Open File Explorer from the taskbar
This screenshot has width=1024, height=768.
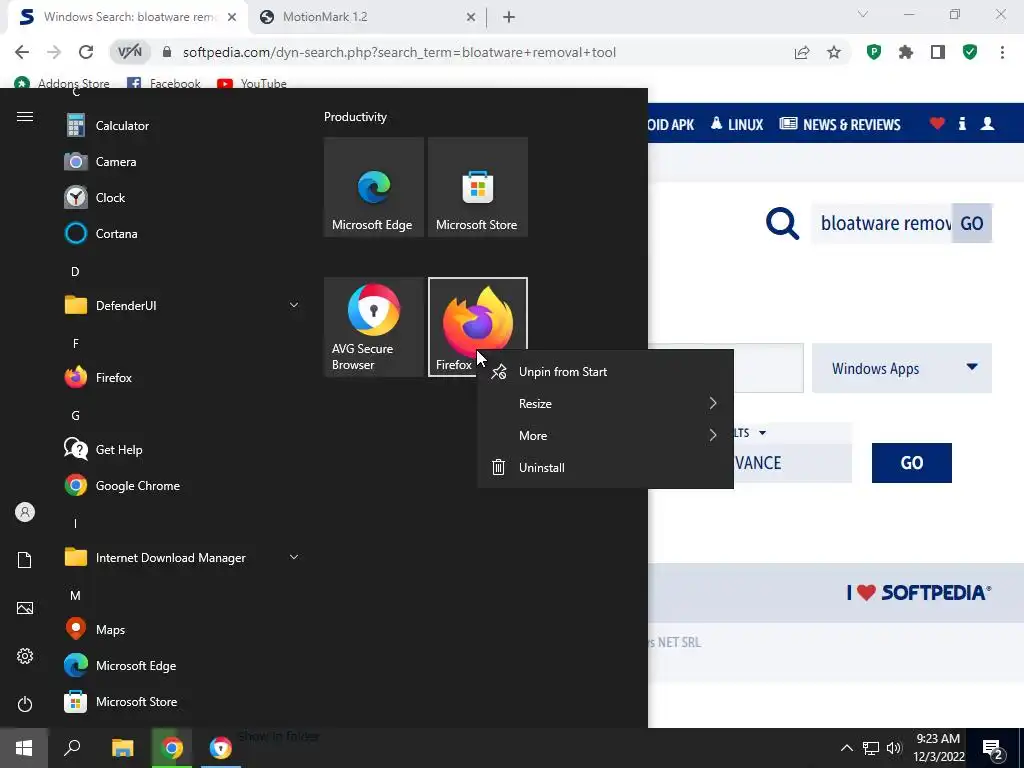coord(122,748)
